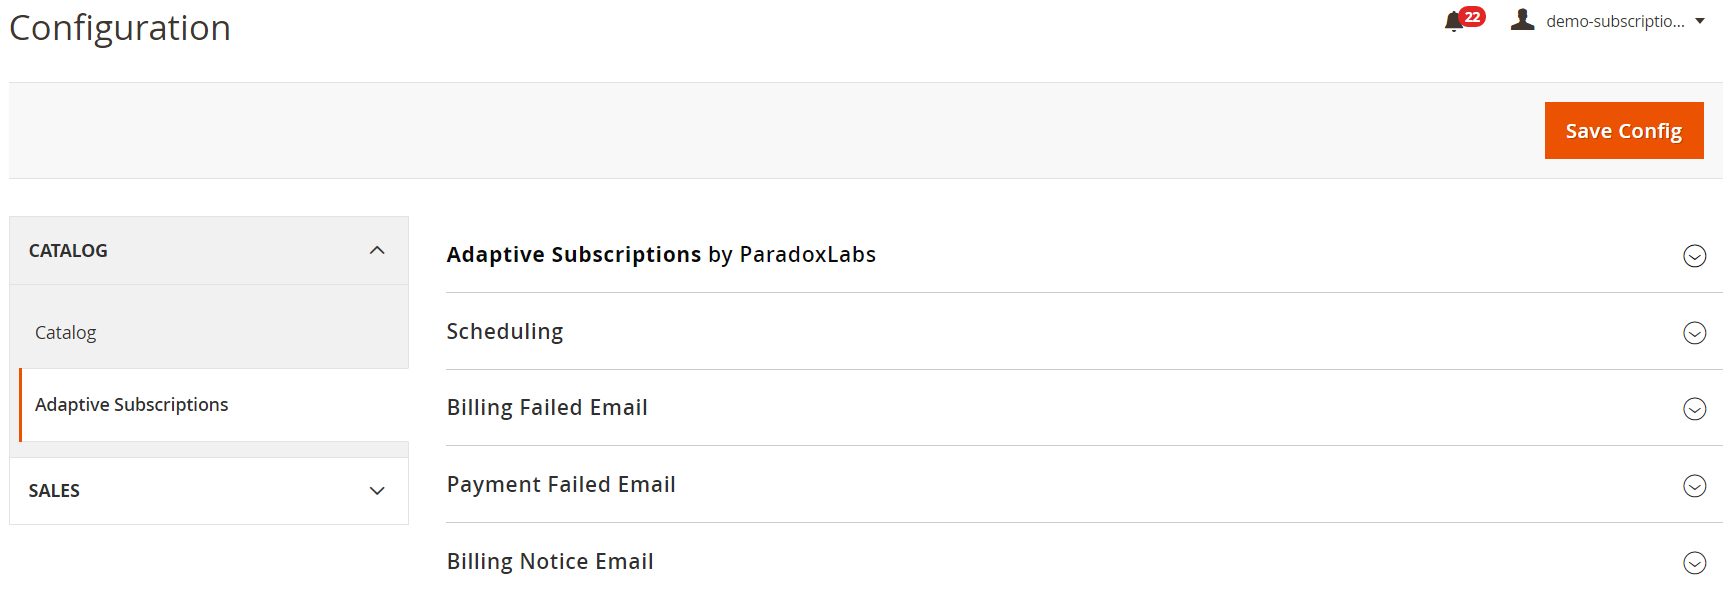Screen dimensions: 1729x603
Task: Select the Catalog sidebar tab
Action: [66, 332]
